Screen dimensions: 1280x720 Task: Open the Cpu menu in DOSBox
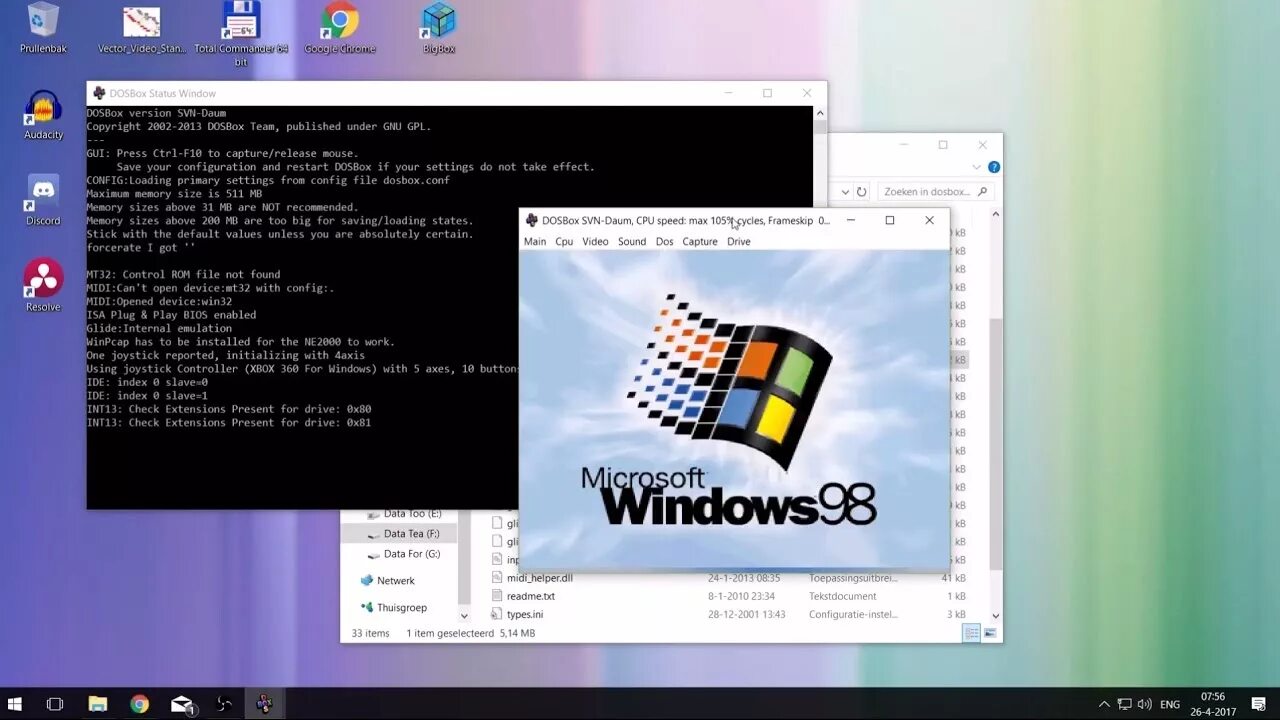pyautogui.click(x=564, y=241)
